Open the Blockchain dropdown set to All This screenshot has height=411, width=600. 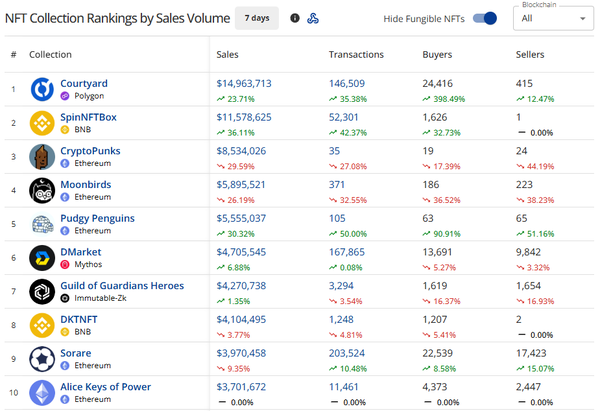tap(553, 18)
